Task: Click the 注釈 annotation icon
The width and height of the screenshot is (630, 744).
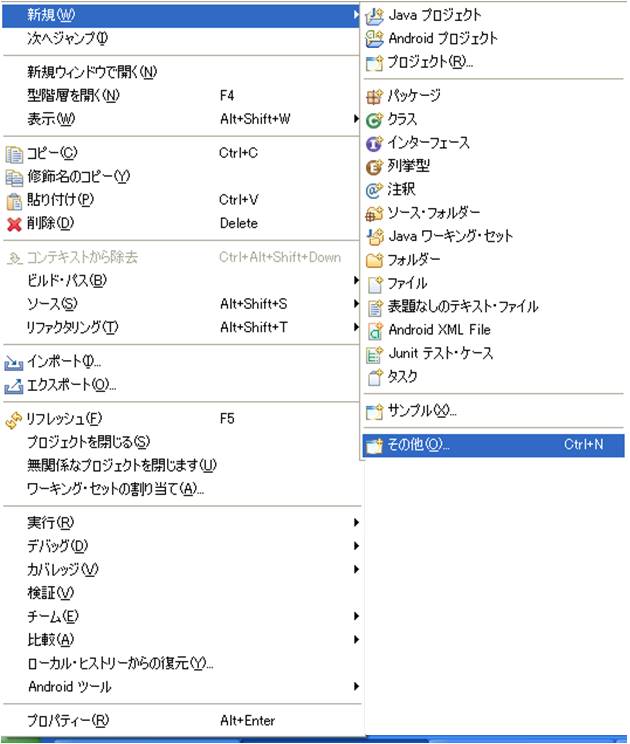Action: click(374, 190)
